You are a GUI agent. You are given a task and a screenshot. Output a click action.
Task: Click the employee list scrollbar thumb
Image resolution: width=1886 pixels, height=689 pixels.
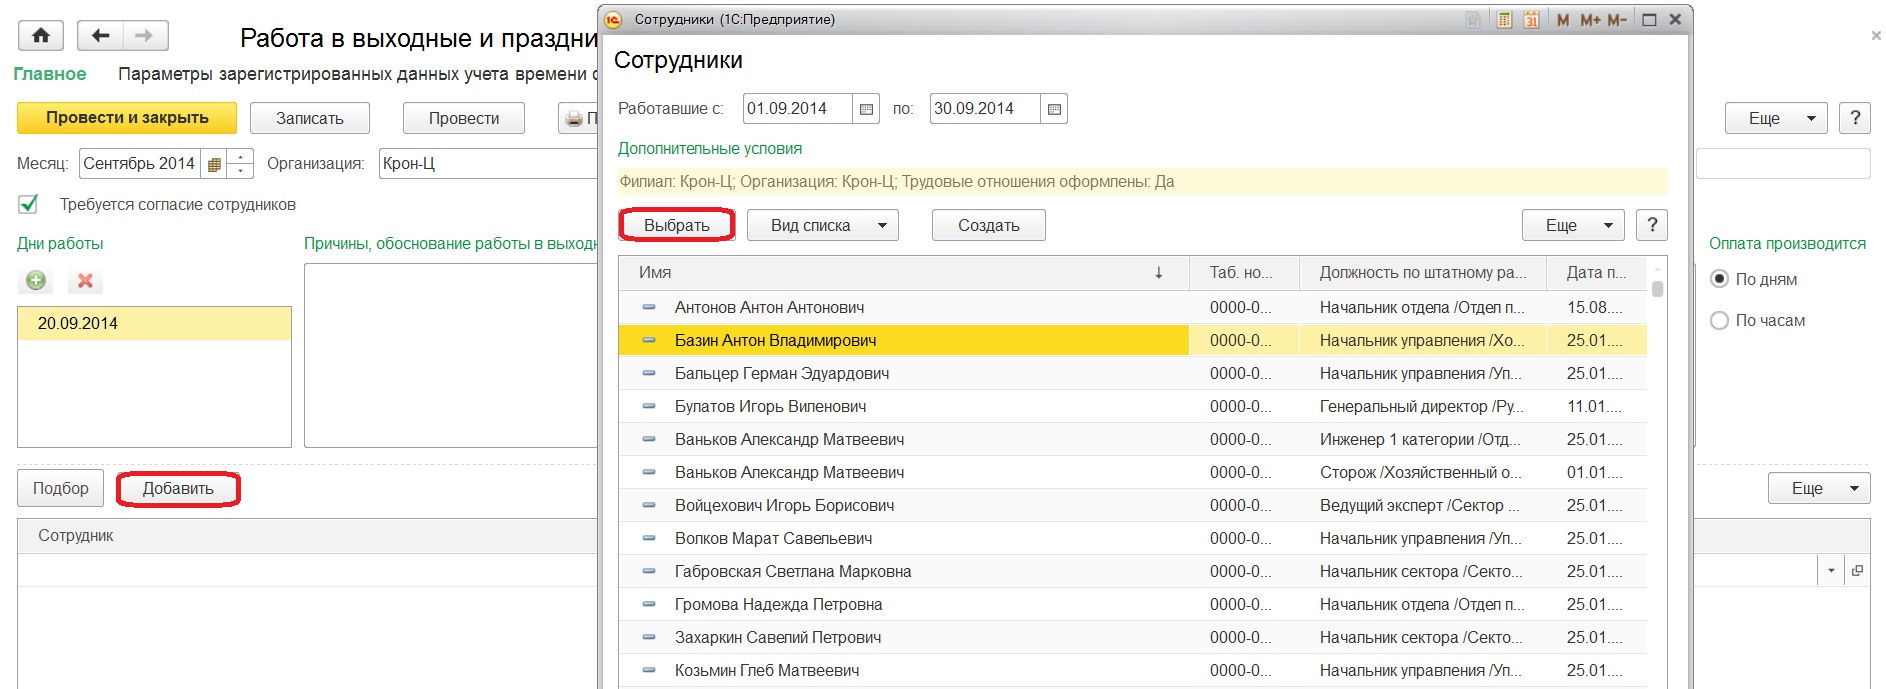pos(1657,289)
